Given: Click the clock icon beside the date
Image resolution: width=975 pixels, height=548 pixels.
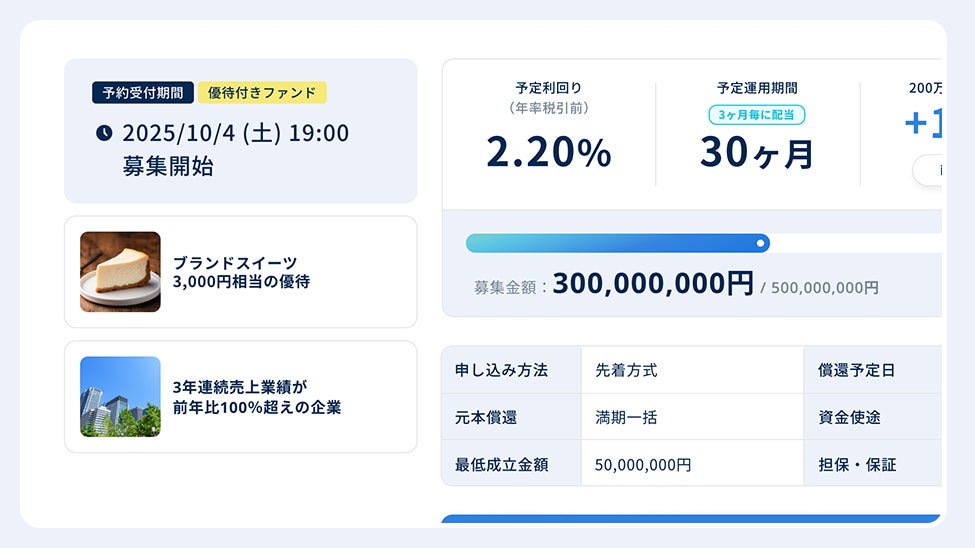Looking at the screenshot, I should click(x=104, y=133).
